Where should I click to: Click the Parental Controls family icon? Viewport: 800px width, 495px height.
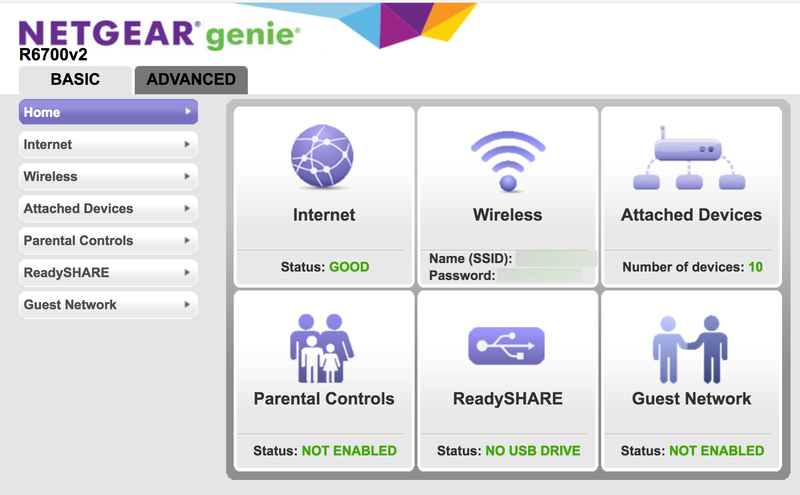coord(322,348)
